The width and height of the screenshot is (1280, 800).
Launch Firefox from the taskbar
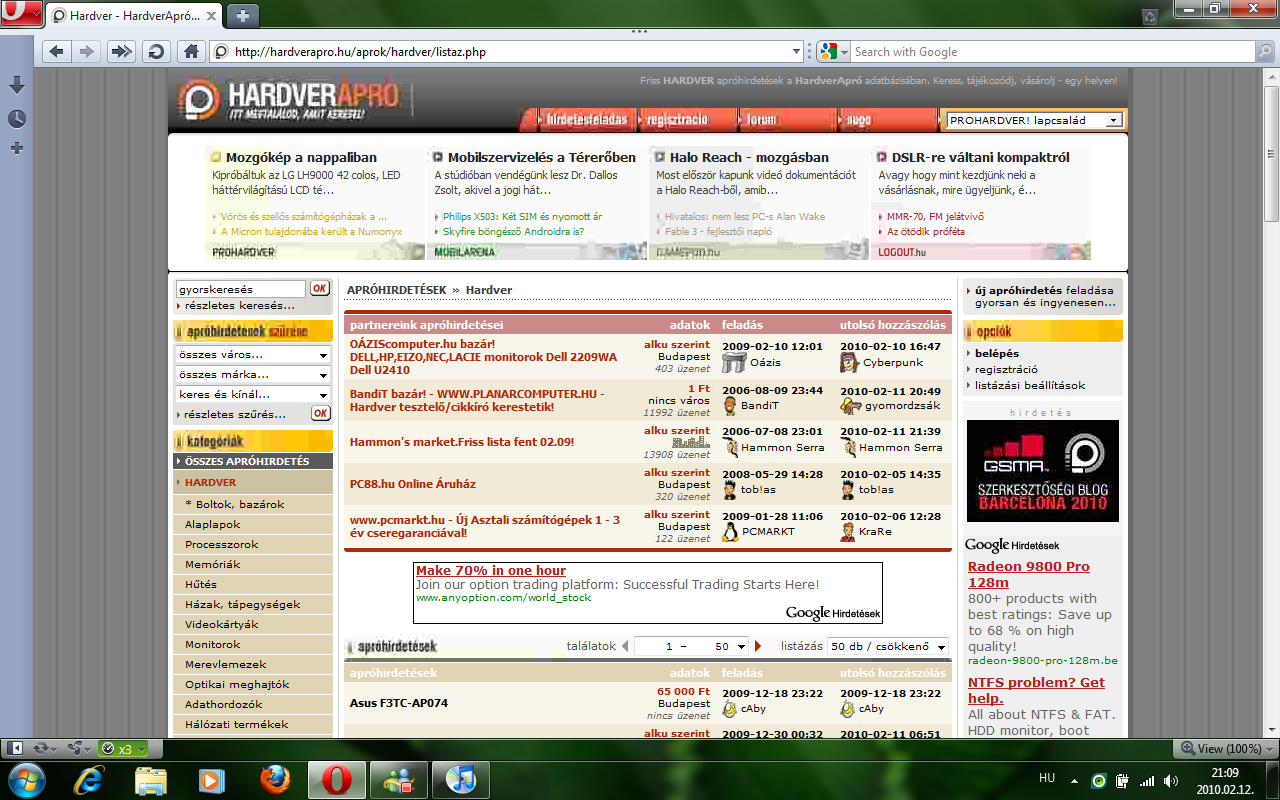pos(274,779)
